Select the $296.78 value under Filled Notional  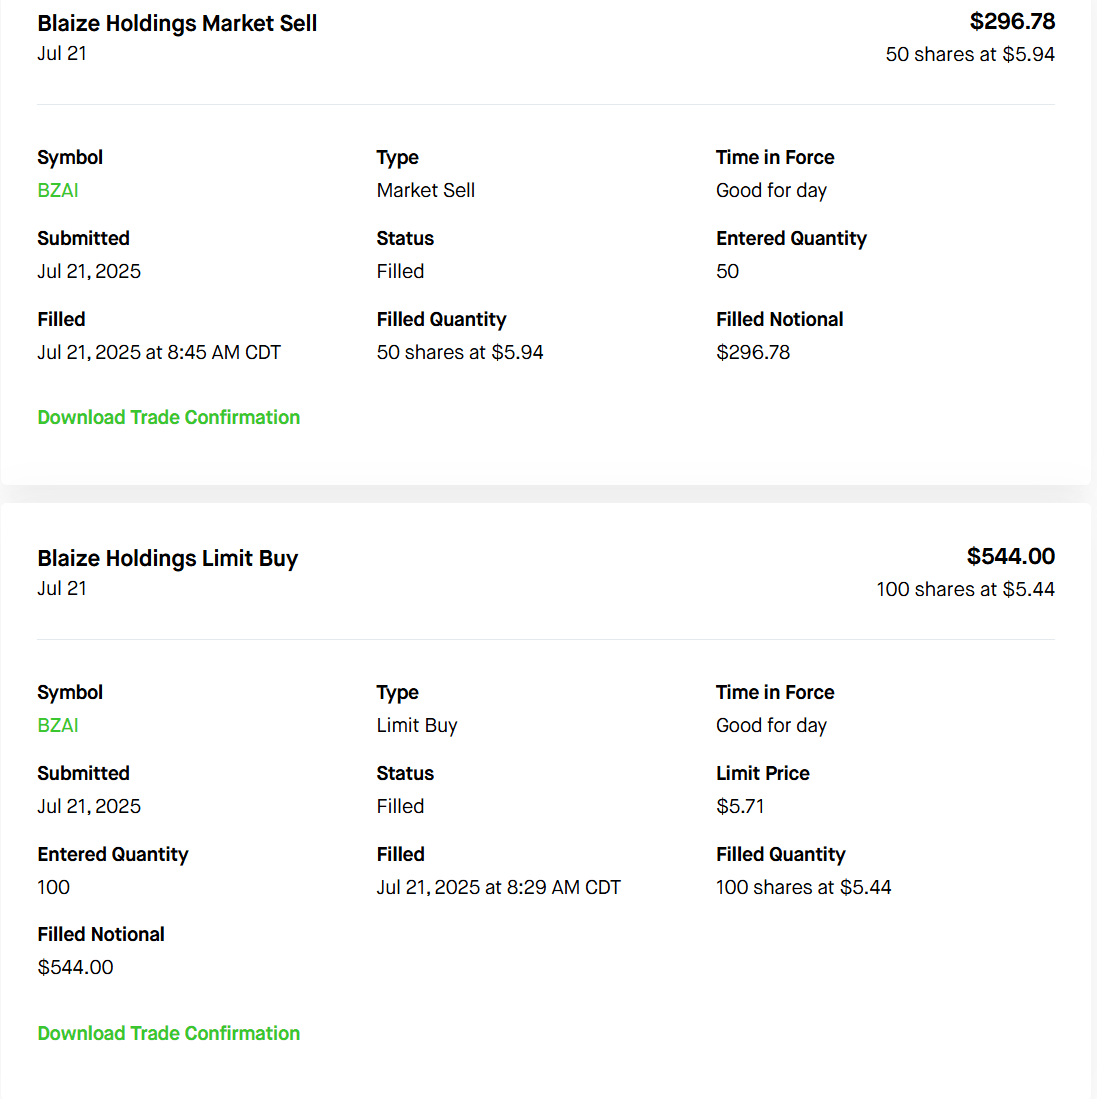pos(753,353)
